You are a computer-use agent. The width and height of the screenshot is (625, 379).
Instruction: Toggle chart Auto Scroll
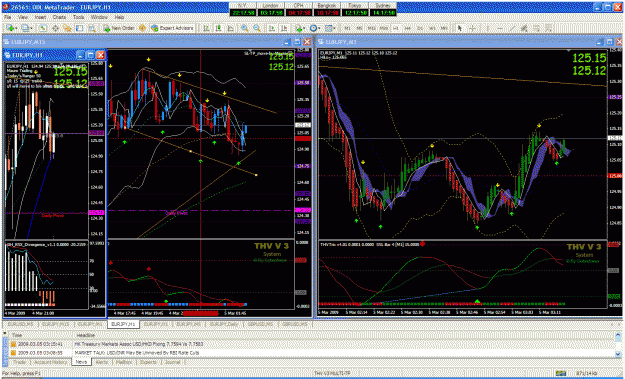(272, 28)
